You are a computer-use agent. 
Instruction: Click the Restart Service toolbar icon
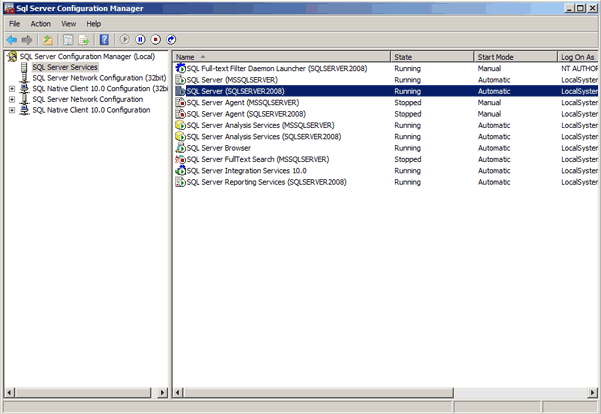coord(171,39)
